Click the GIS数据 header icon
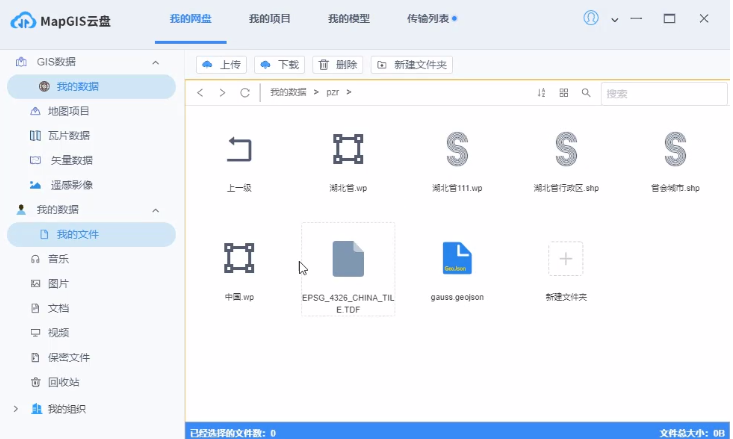The width and height of the screenshot is (733, 439). click(x=21, y=62)
